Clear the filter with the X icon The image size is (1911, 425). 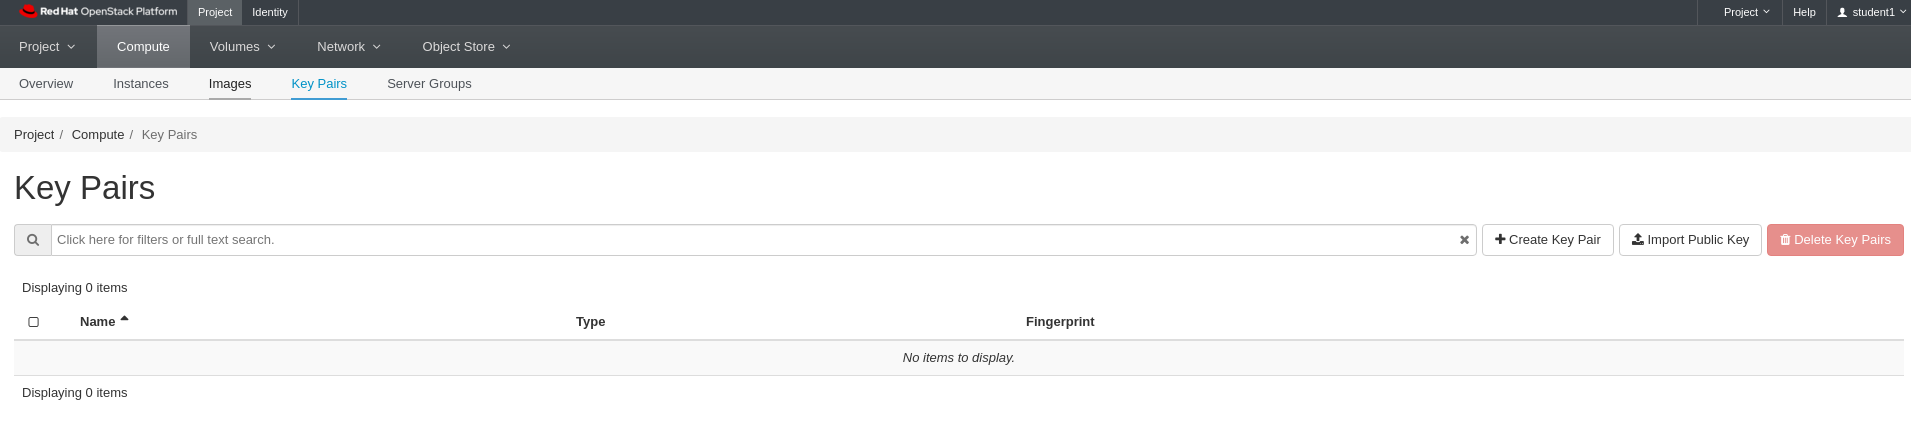point(1464,240)
